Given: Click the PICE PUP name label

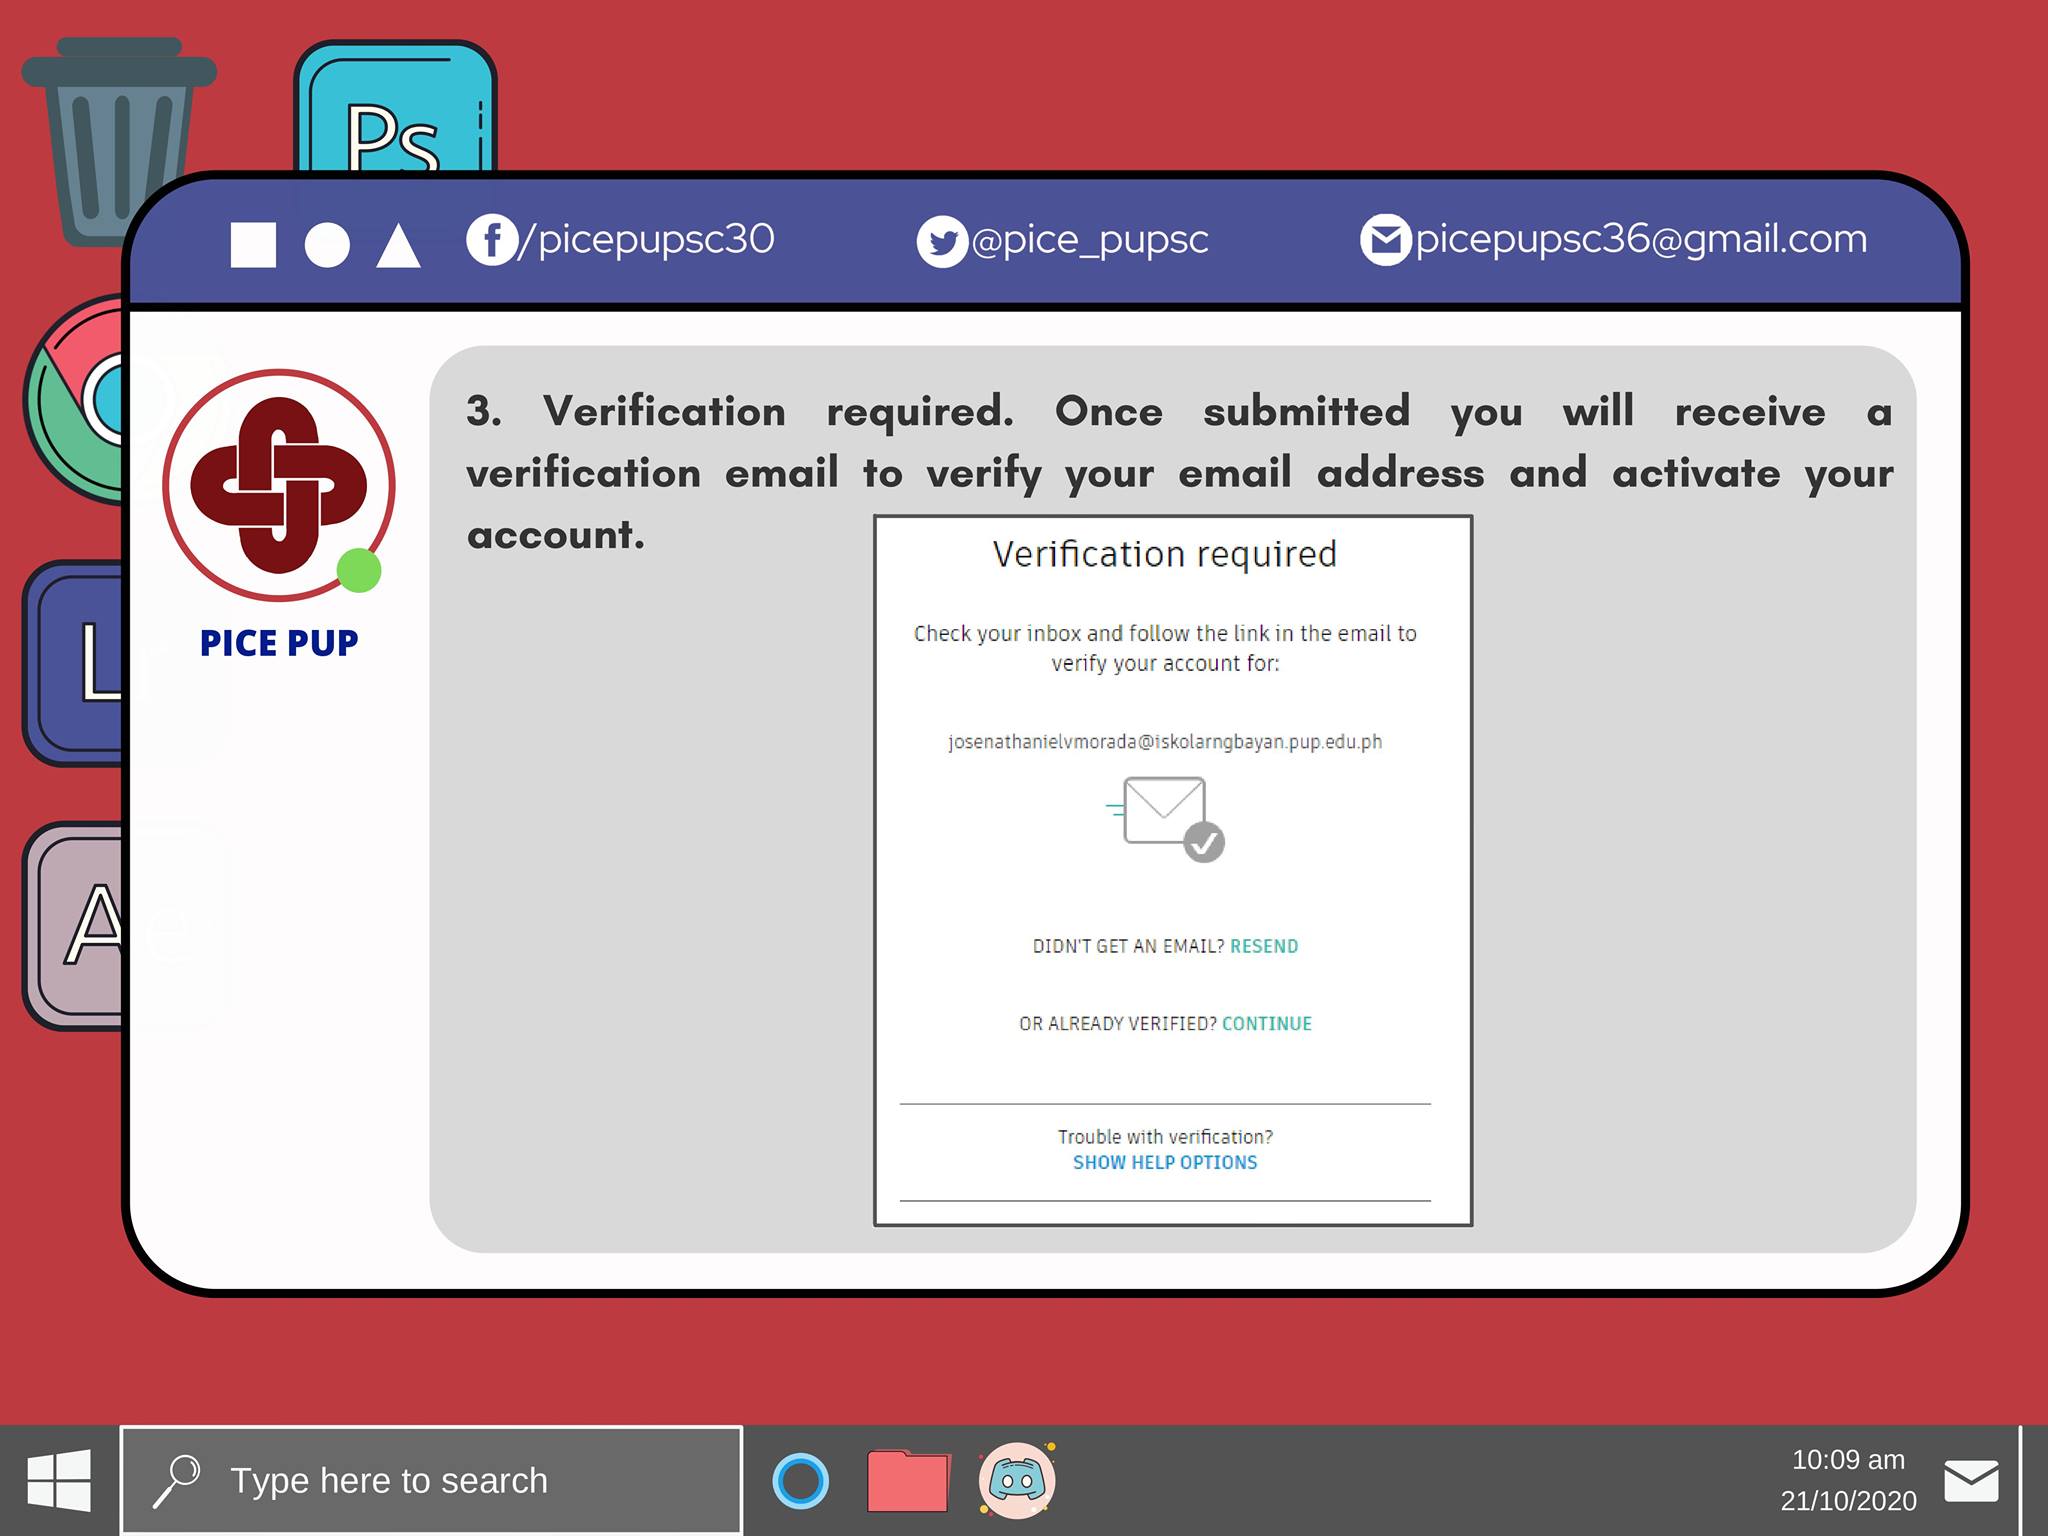Looking at the screenshot, I should [279, 643].
